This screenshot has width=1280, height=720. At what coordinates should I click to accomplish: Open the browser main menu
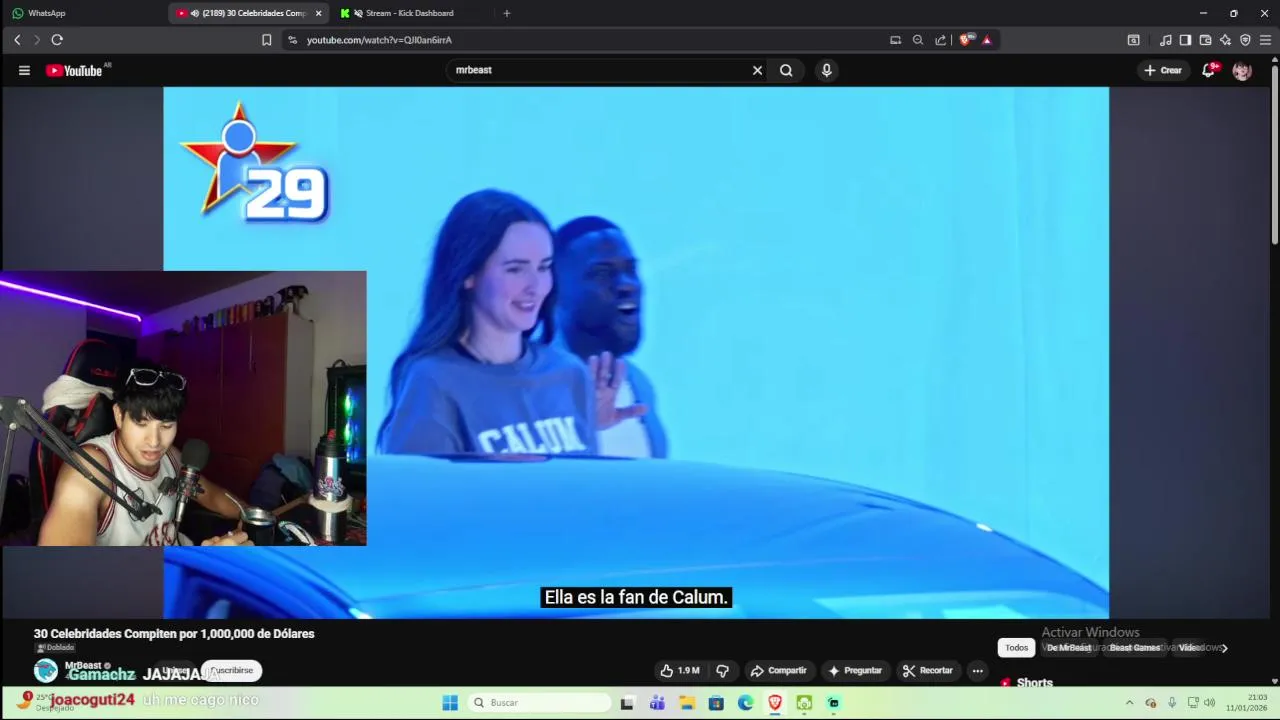point(1265,40)
